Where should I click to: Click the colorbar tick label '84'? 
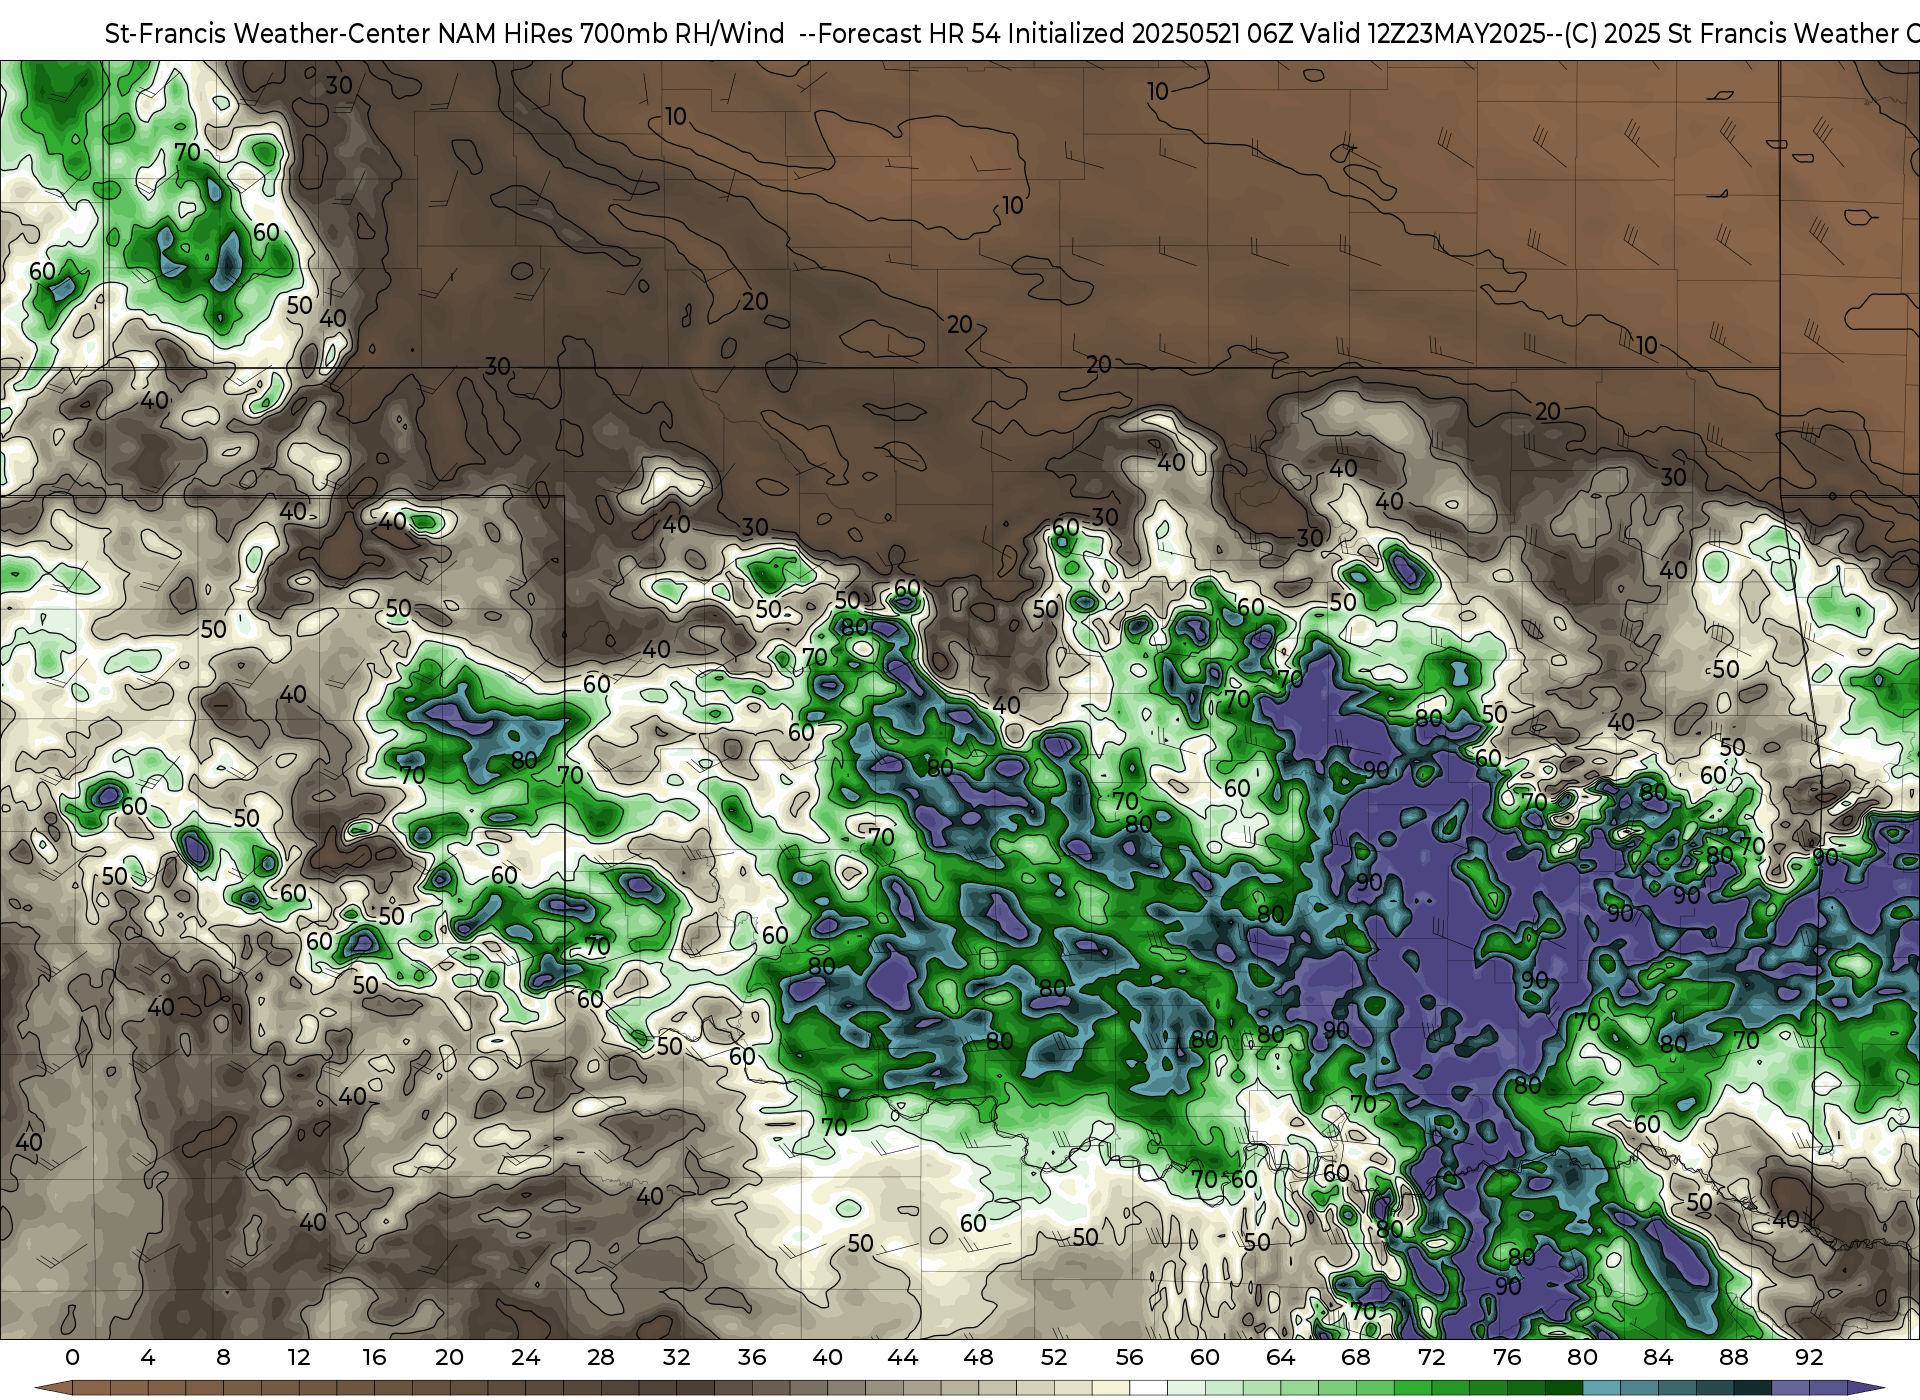[1658, 1357]
